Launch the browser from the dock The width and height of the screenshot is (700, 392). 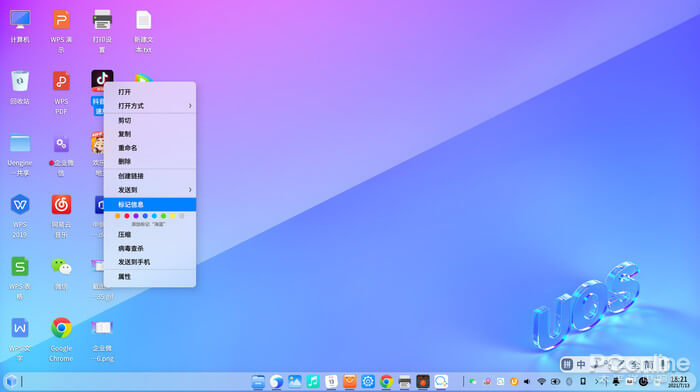point(276,382)
